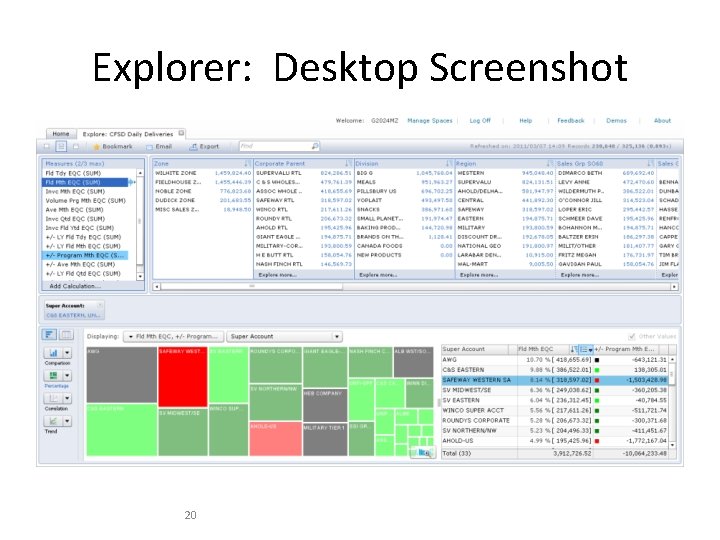Open the Trend chart dropdown arrow

68,421
